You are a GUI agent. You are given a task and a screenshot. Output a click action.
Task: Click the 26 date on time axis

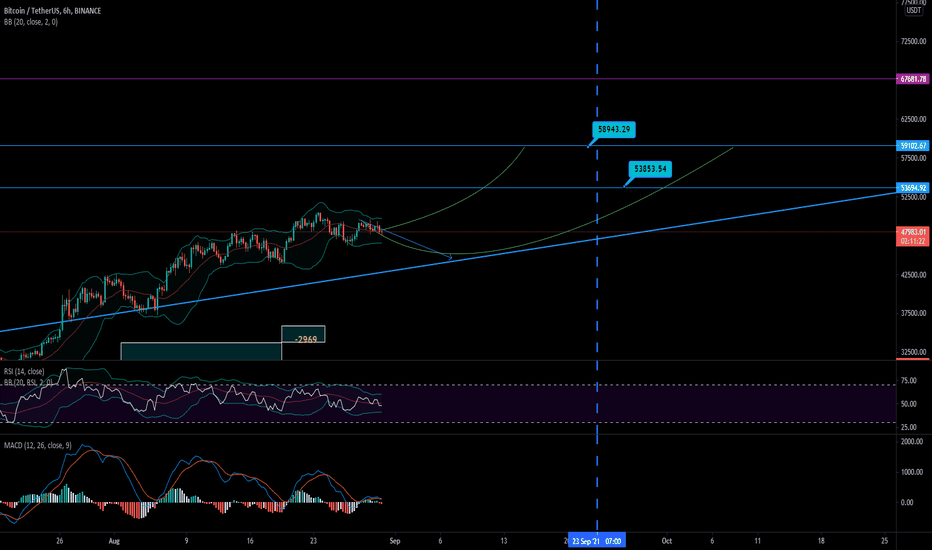[x=59, y=541]
